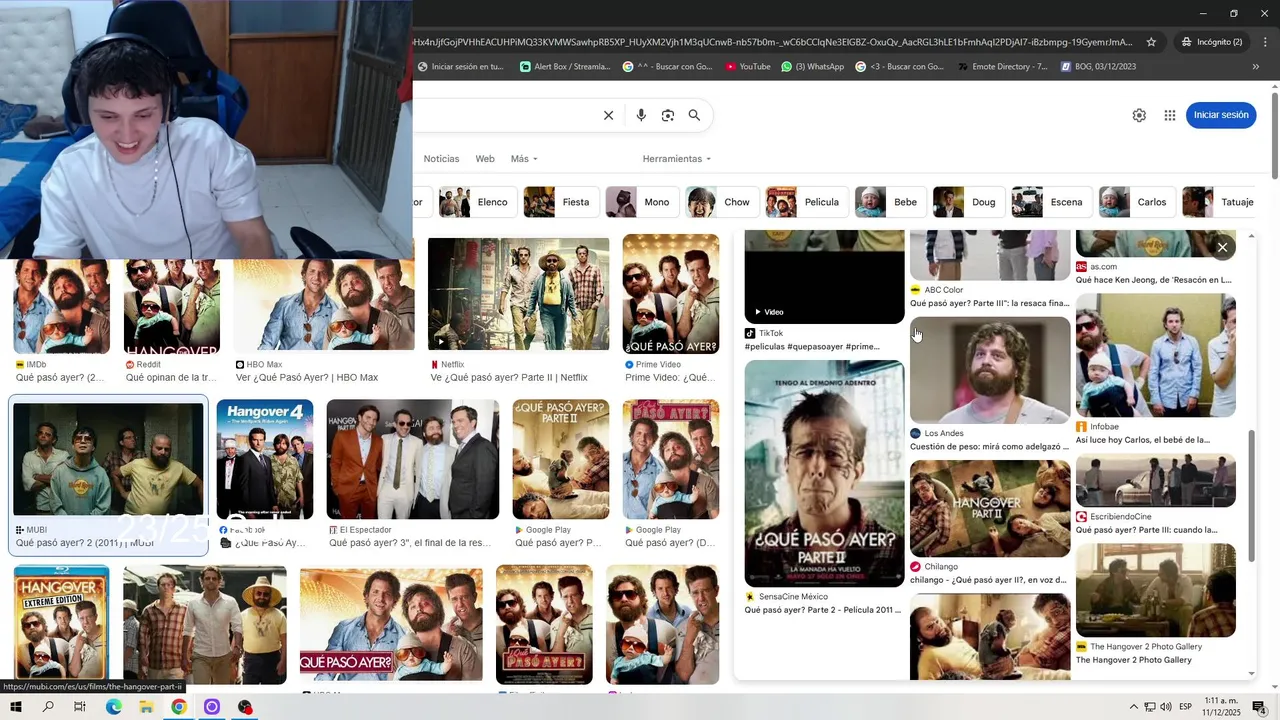The width and height of the screenshot is (1280, 720).
Task: Select the Escena filter chip
Action: 1050,202
